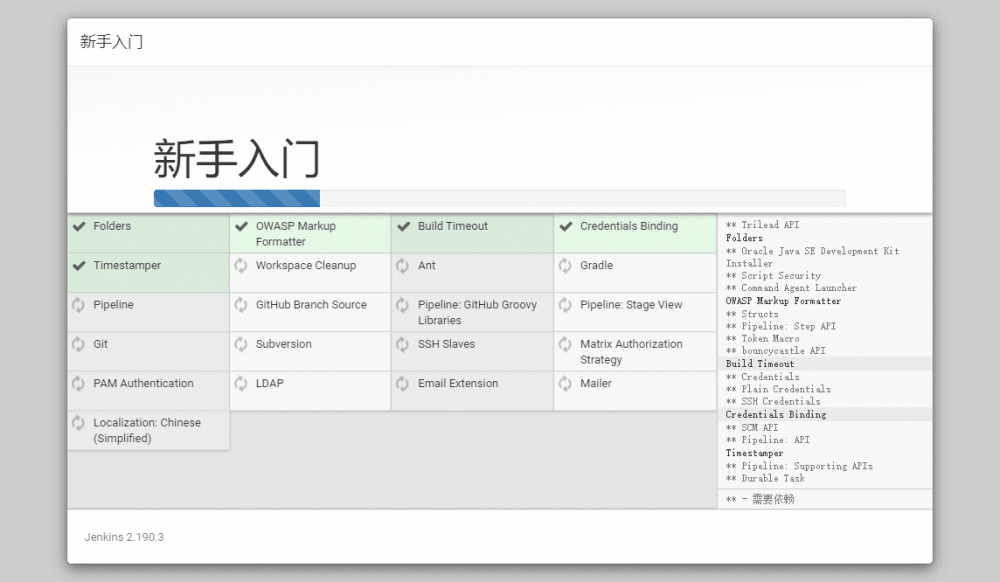1000x582 pixels.
Task: Click the spinner icon next to Gradle
Action: pyautogui.click(x=564, y=266)
